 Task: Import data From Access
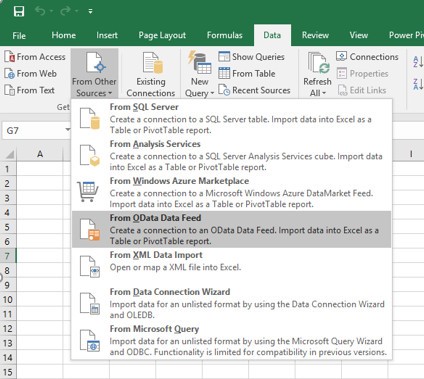pos(35,57)
